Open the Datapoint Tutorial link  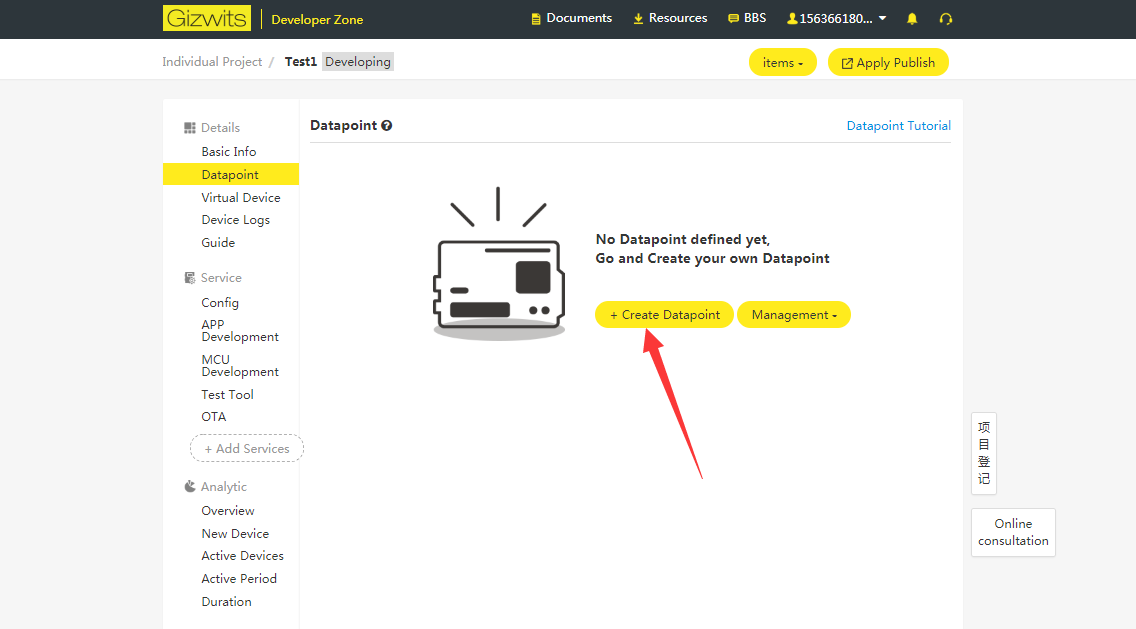pos(898,126)
